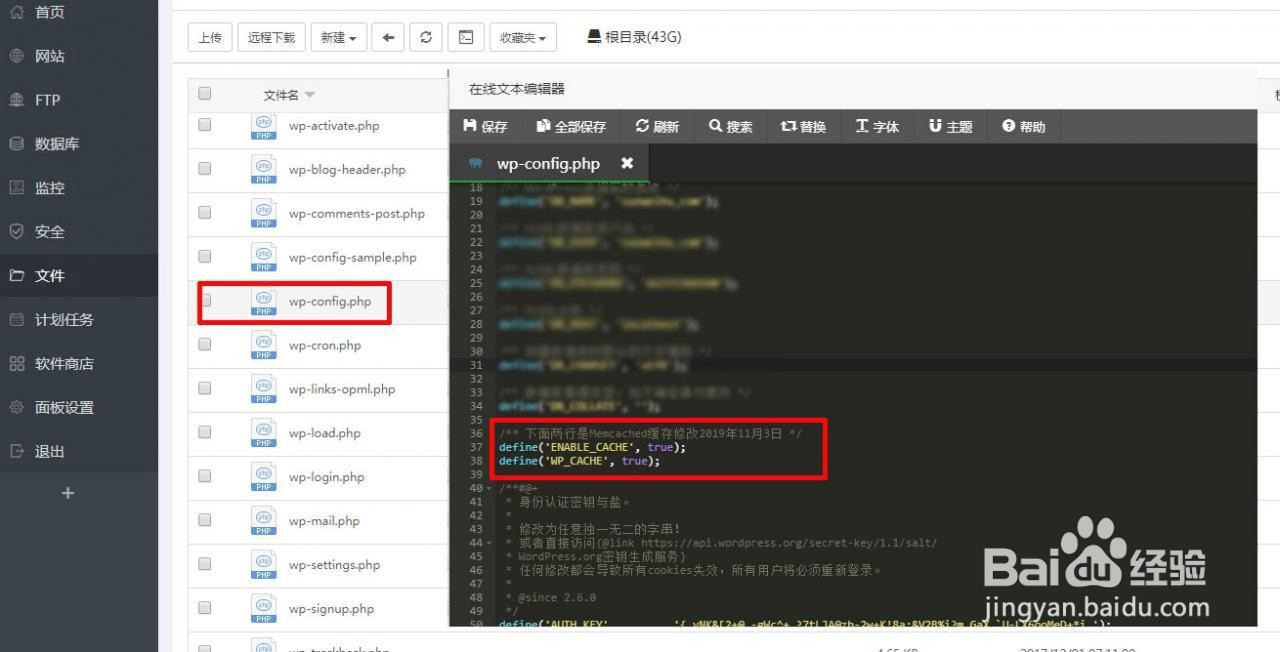Image resolution: width=1280 pixels, height=652 pixels.
Task: Click code line 38 WP_CACHE define
Action: pos(579,461)
